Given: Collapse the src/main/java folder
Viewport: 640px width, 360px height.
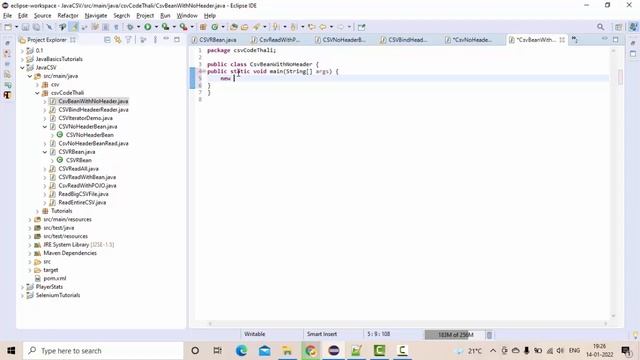Looking at the screenshot, I should click(30, 76).
